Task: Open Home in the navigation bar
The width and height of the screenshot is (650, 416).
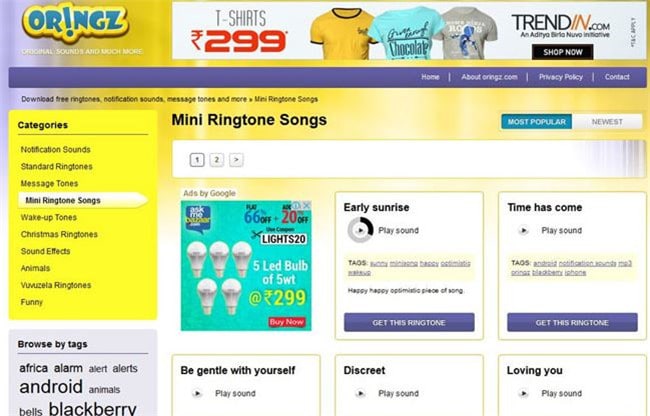Action: [x=430, y=77]
